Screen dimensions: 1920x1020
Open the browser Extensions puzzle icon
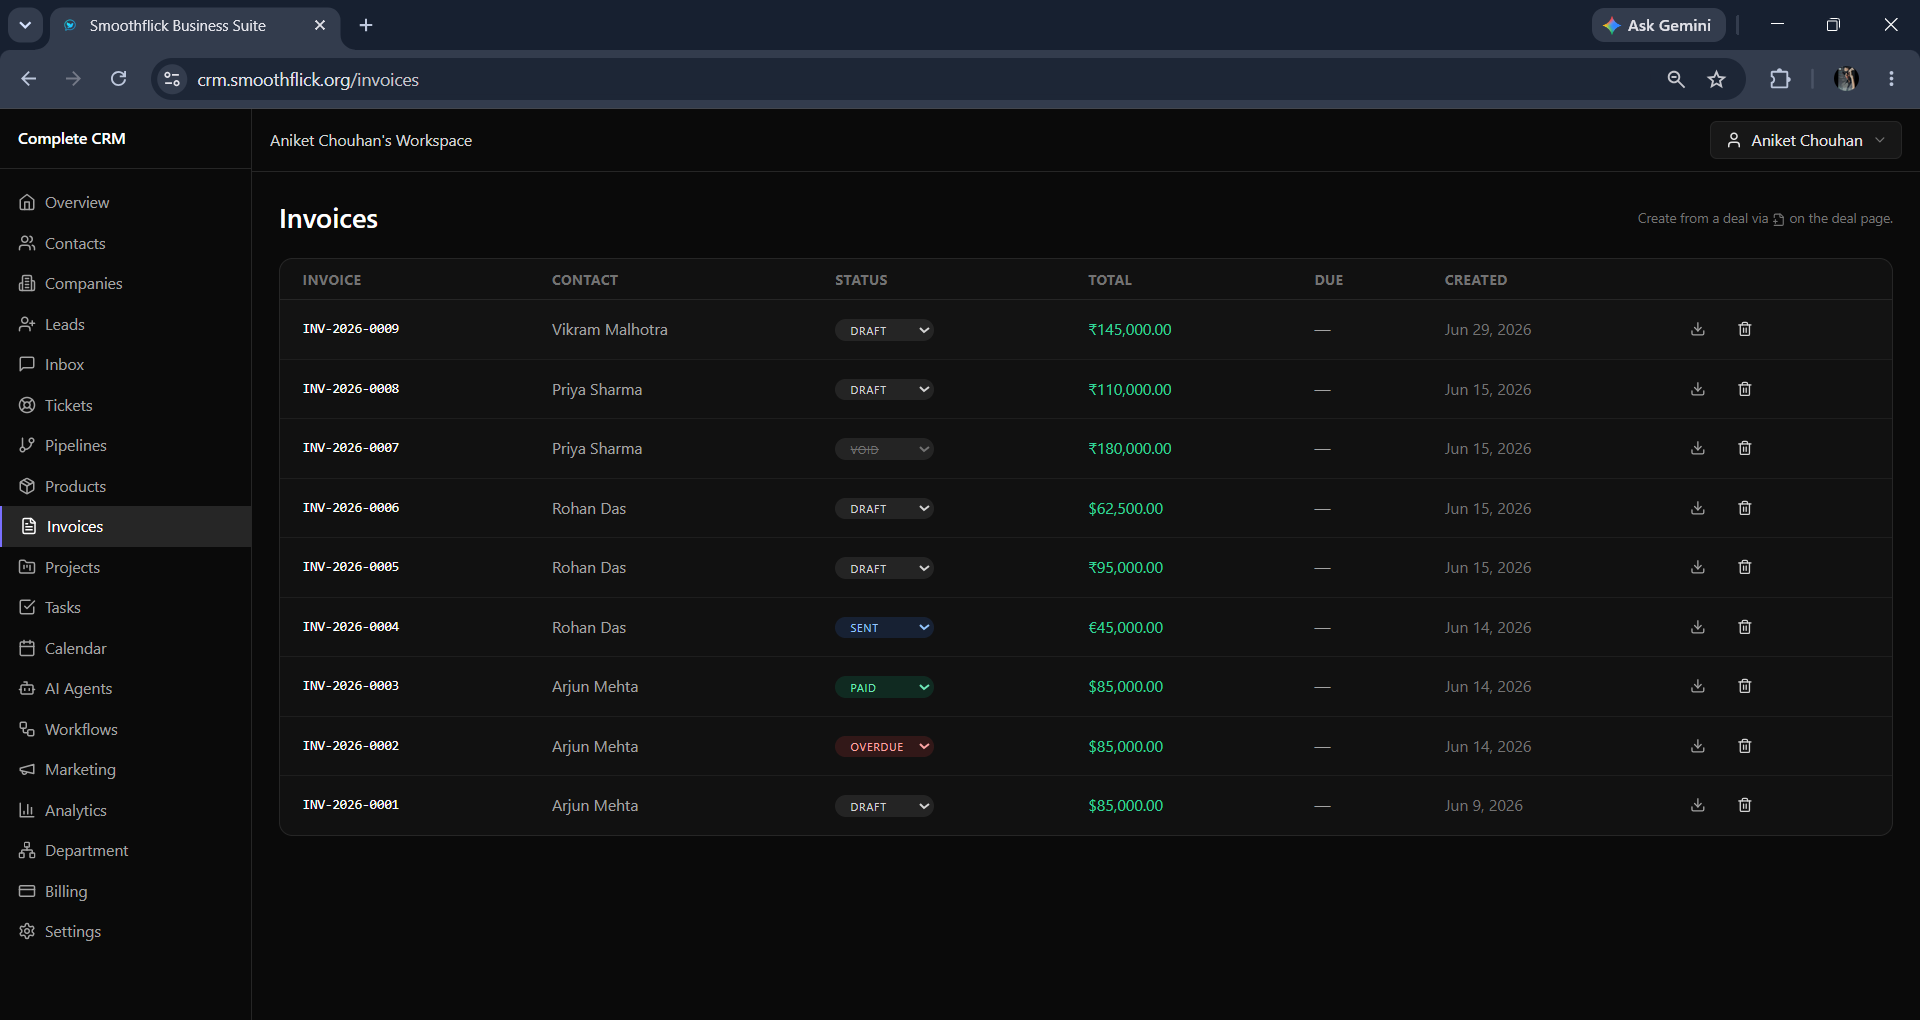coord(1780,79)
